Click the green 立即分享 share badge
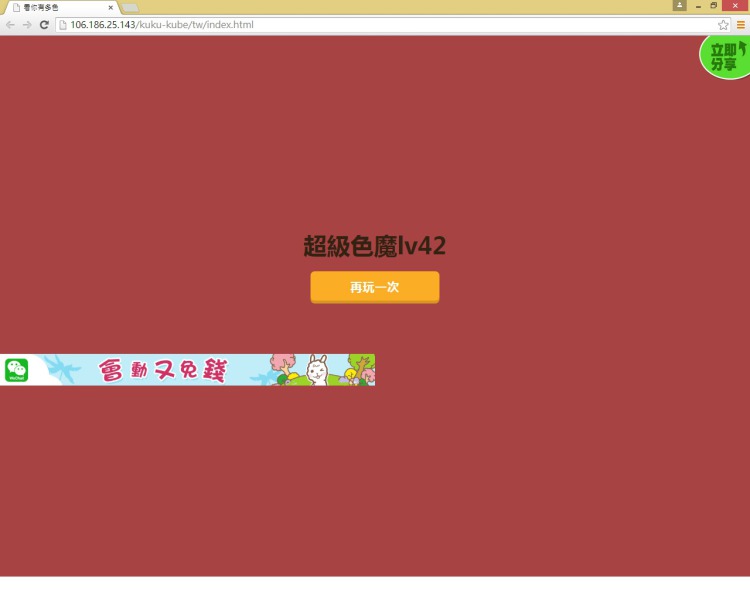 pyautogui.click(x=725, y=56)
